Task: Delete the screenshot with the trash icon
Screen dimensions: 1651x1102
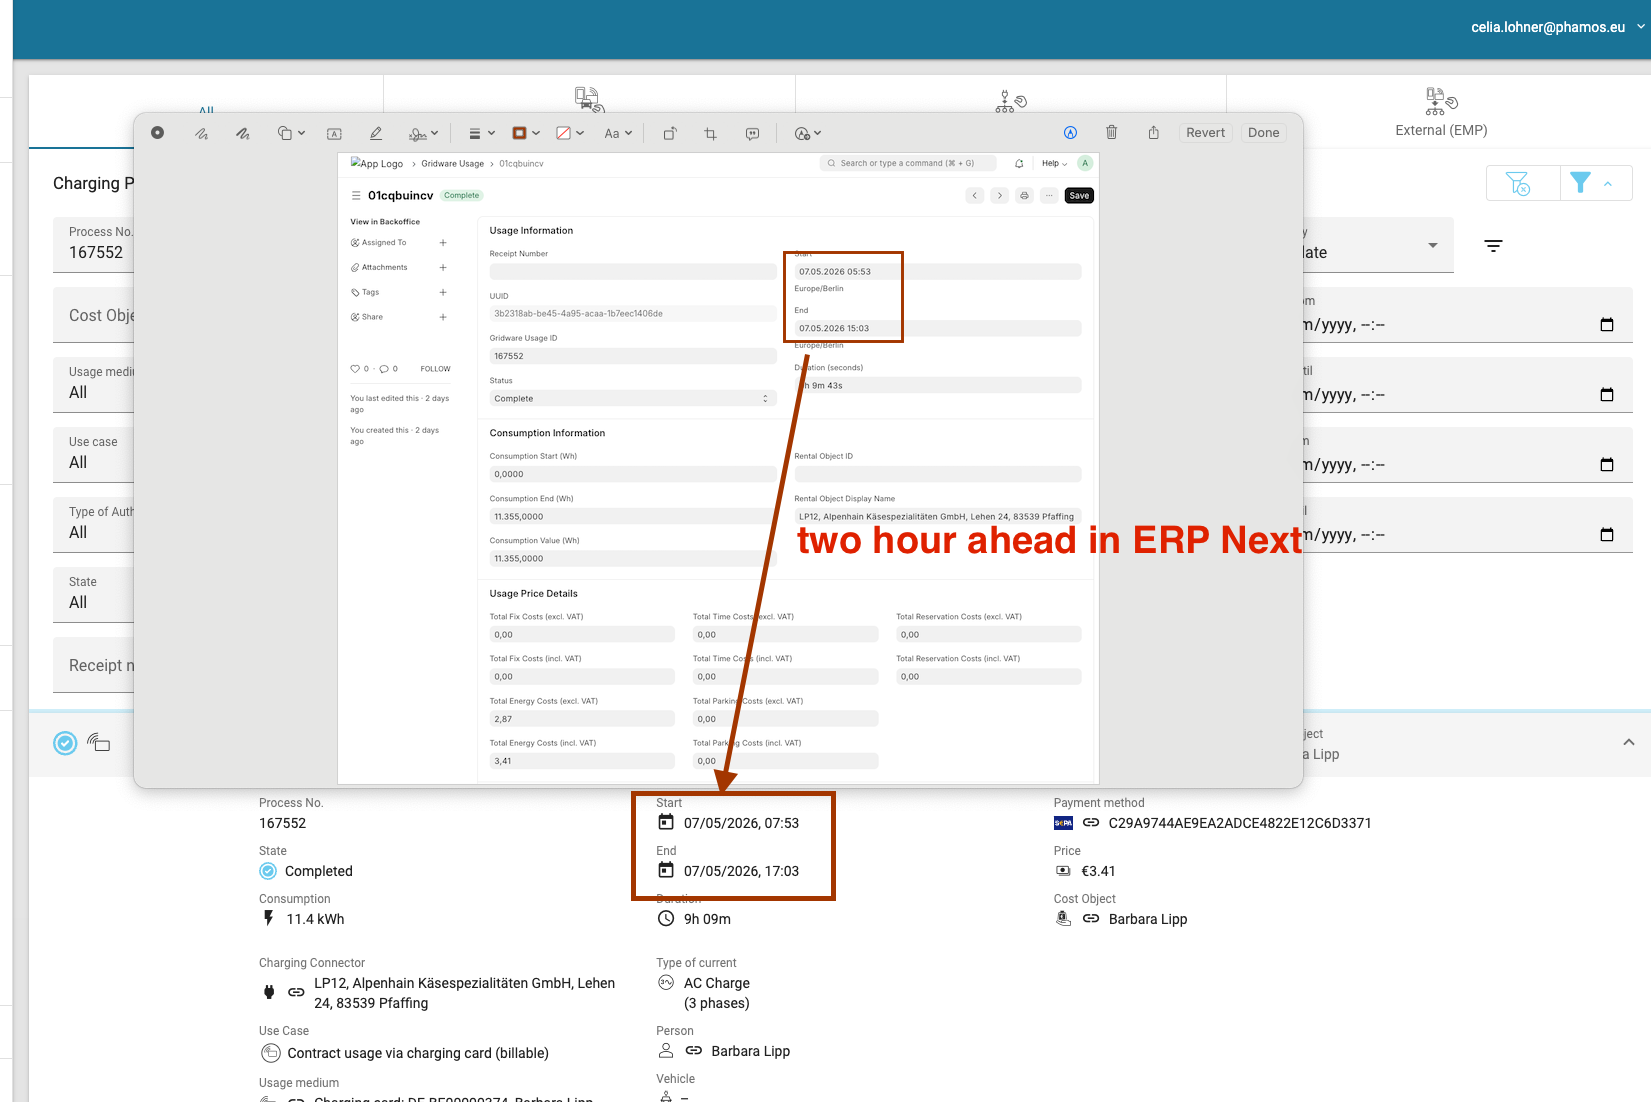Action: pyautogui.click(x=1111, y=132)
